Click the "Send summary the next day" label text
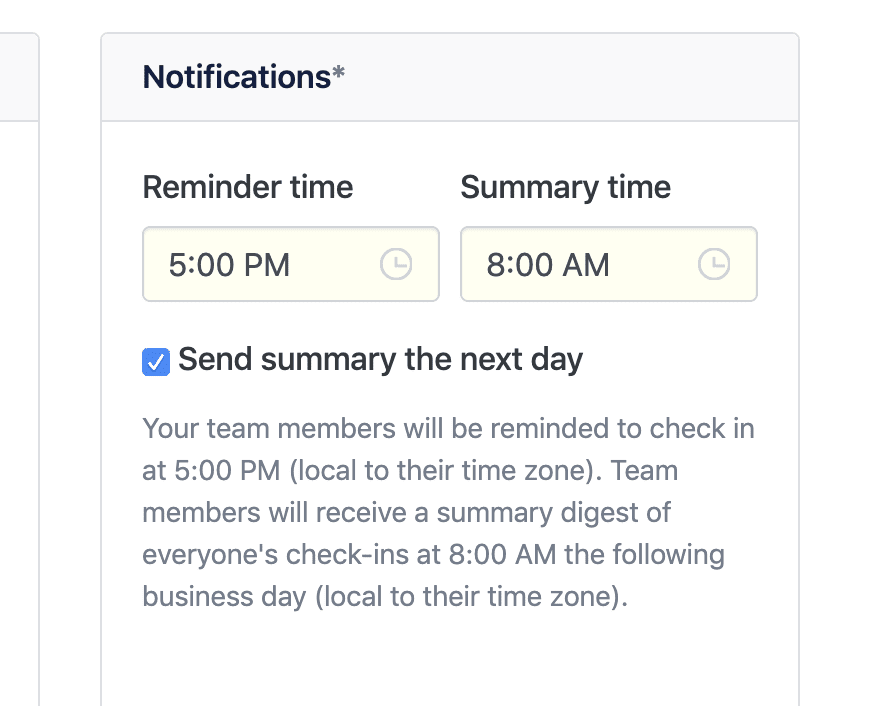The image size is (878, 706). pos(380,360)
